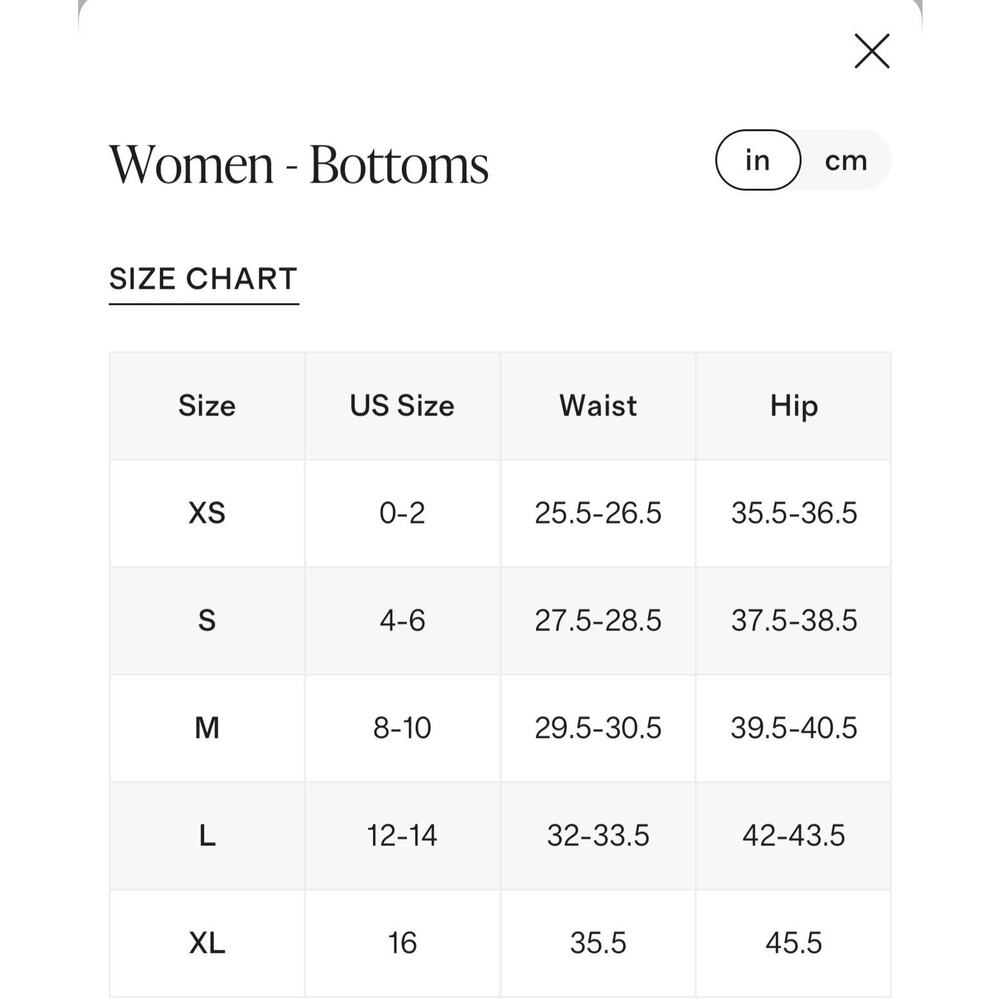Select the L size row label
Viewport: 1000px width, 1000px height.
[x=207, y=835]
